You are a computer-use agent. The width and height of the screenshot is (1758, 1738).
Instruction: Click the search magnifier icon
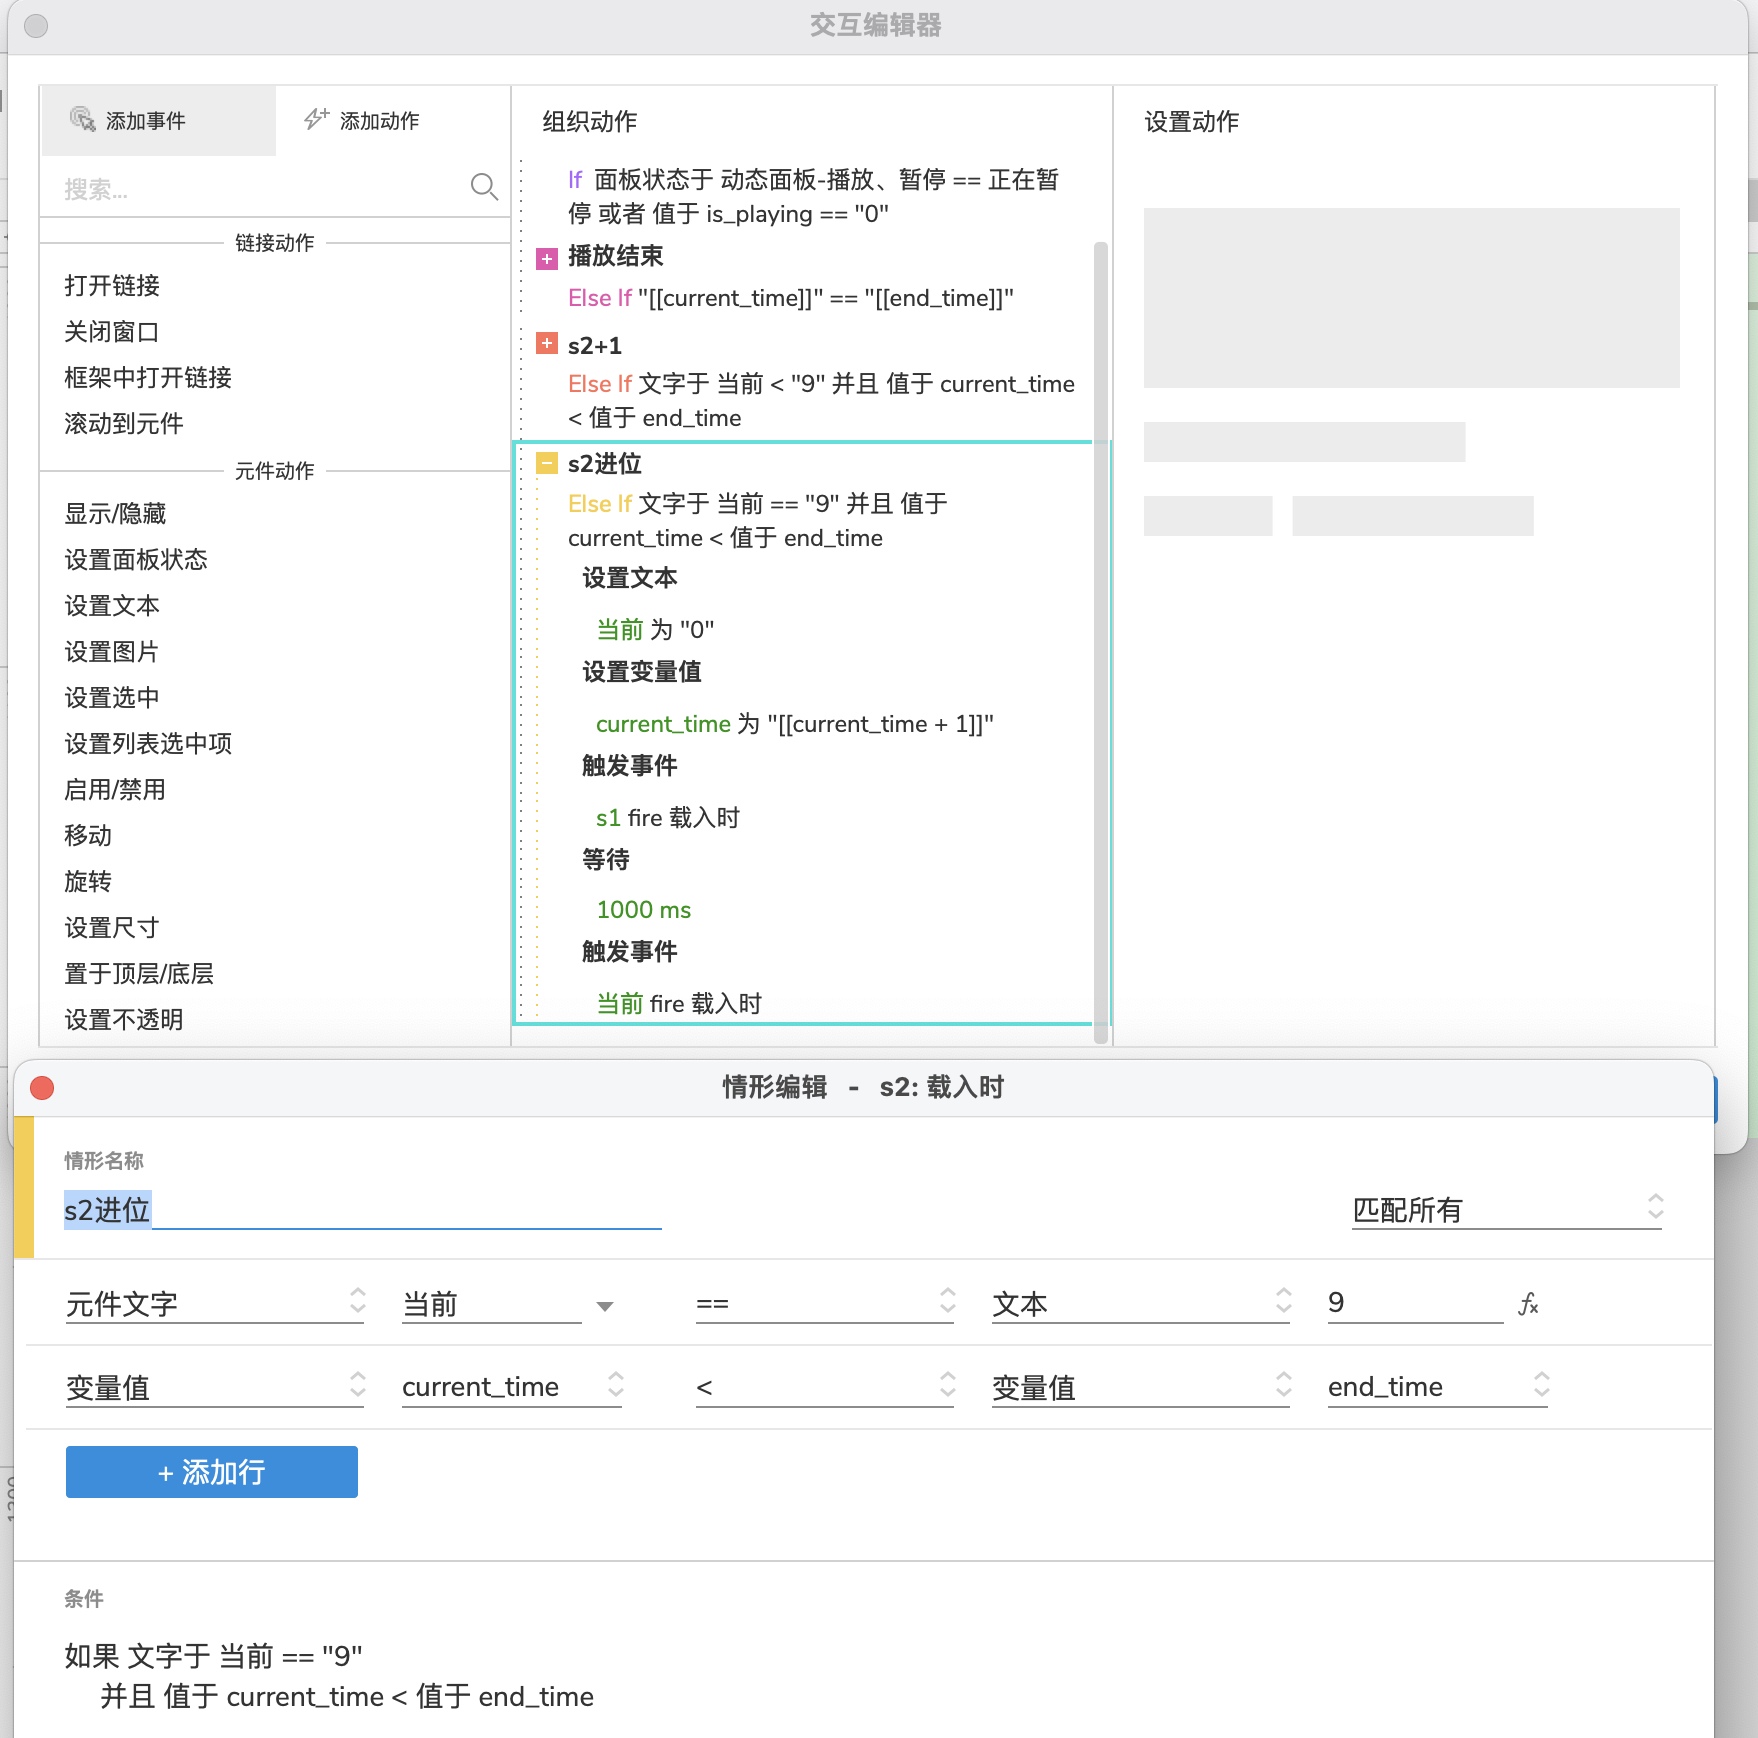[x=484, y=187]
